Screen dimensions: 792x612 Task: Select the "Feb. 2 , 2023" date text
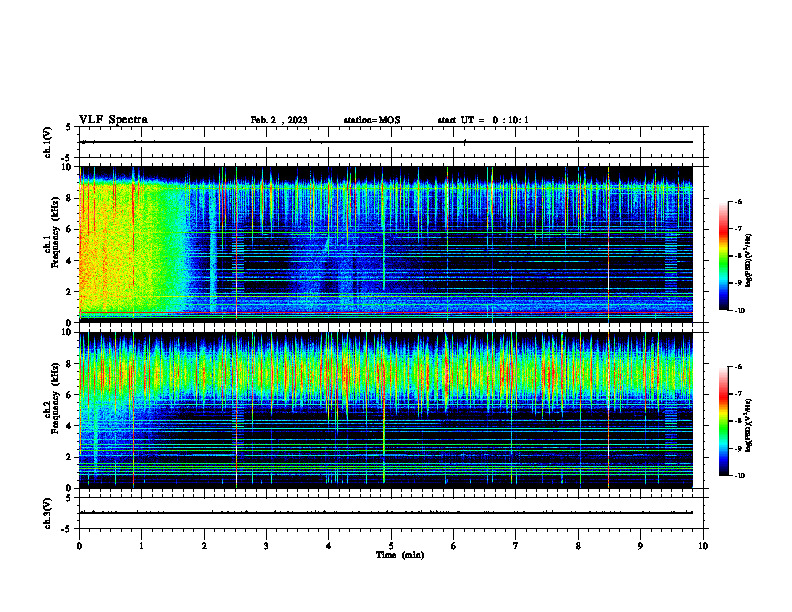(279, 120)
